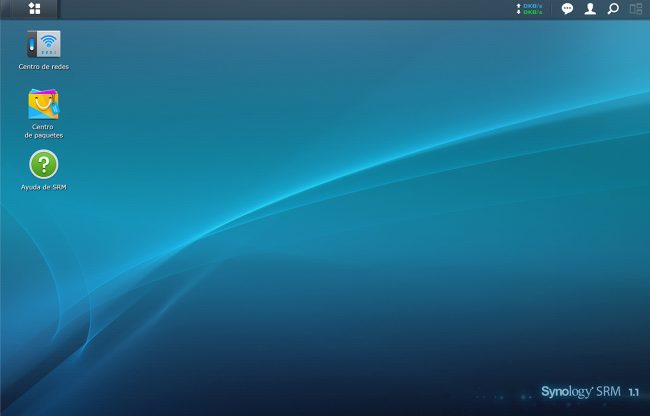This screenshot has height=416, width=650.
Task: Launch Centro de paquetes shopping bag icon
Action: click(44, 104)
